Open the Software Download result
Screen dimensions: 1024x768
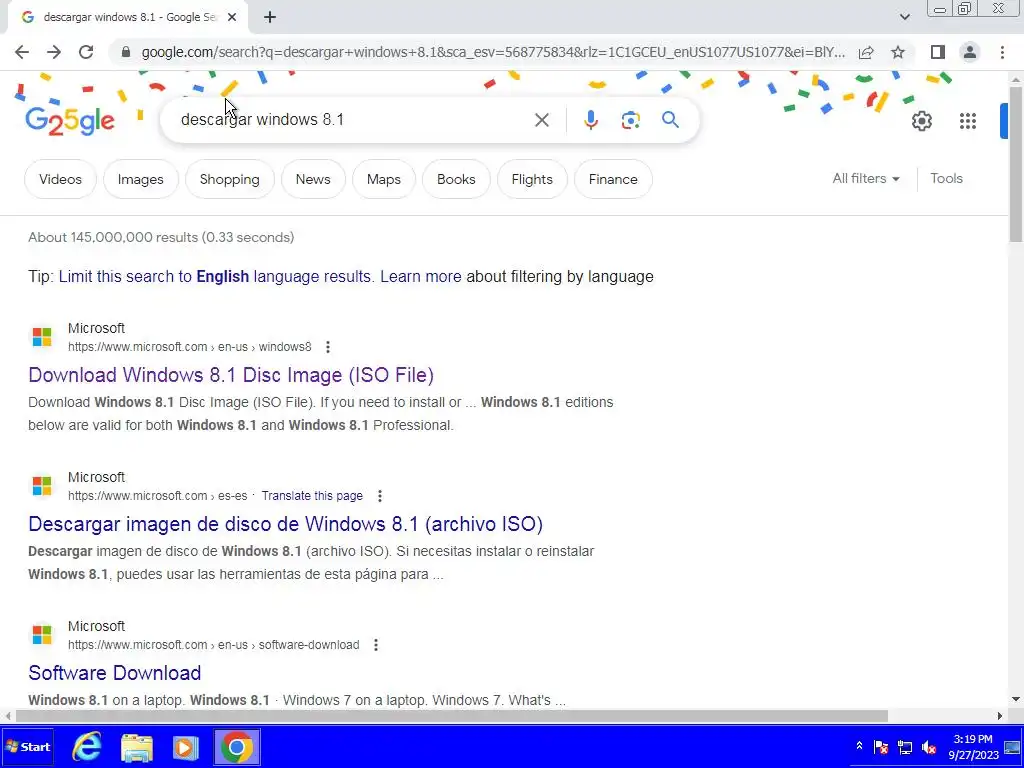coord(114,673)
